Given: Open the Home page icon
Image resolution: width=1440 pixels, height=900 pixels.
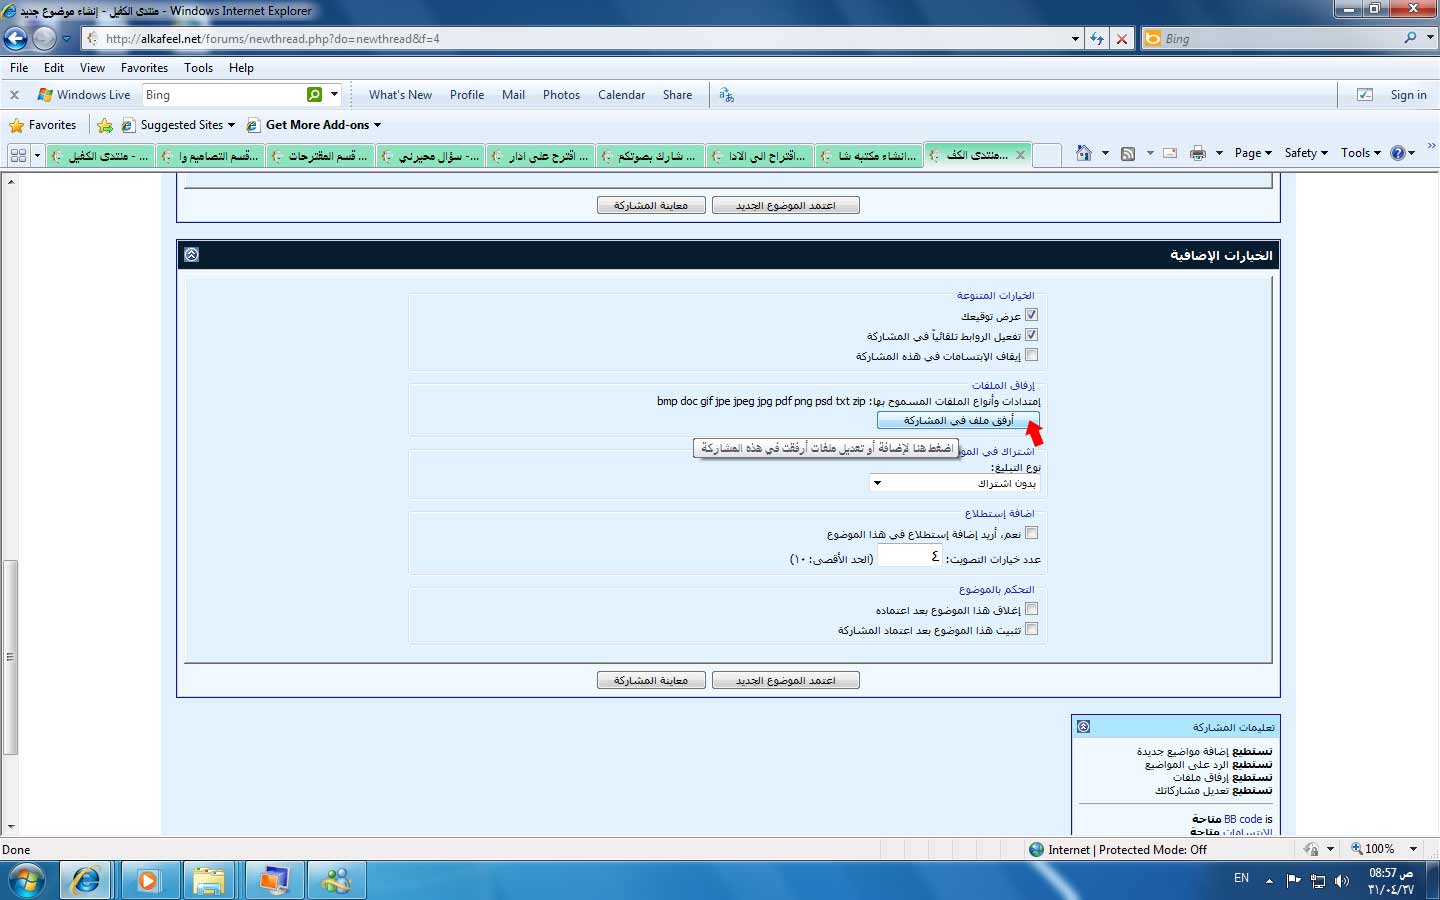Looking at the screenshot, I should [1083, 153].
